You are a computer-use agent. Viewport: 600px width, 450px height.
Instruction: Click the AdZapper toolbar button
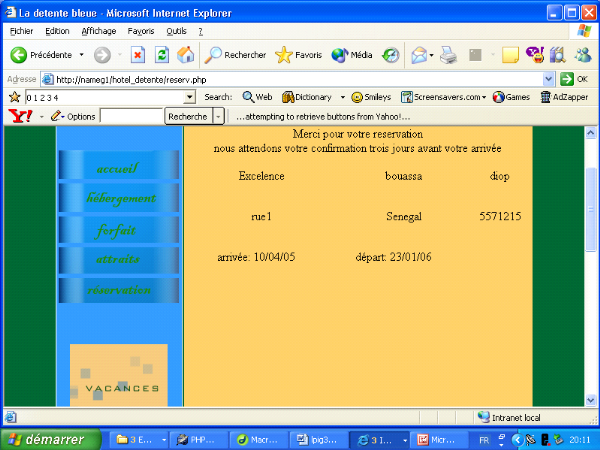click(564, 97)
